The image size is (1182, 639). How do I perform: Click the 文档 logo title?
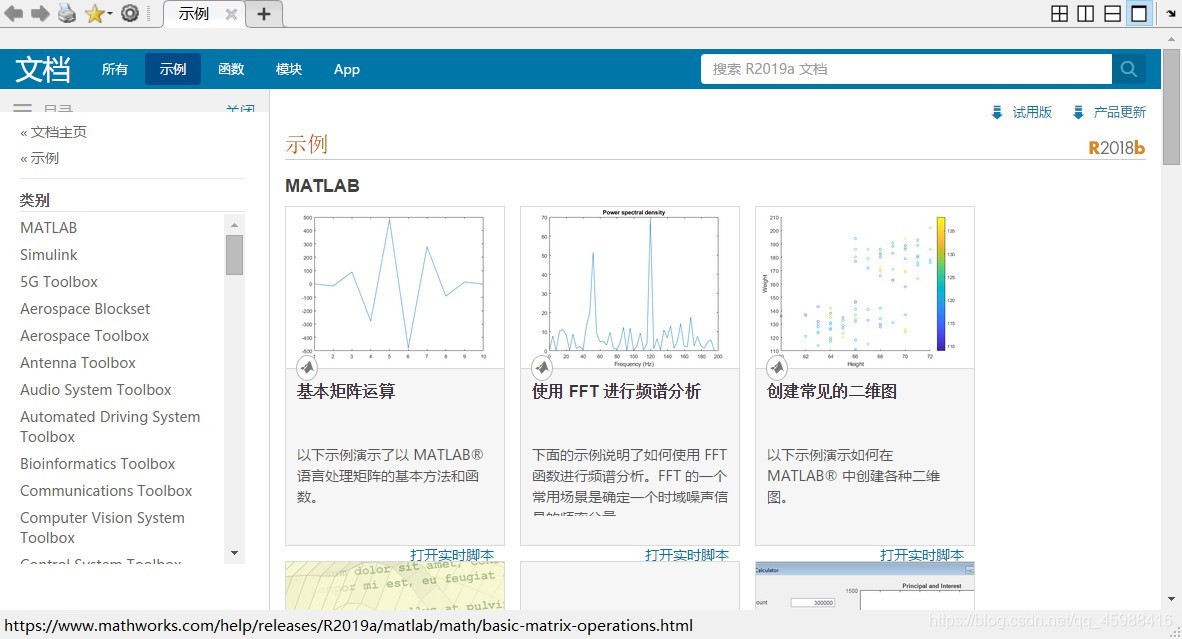pos(43,69)
